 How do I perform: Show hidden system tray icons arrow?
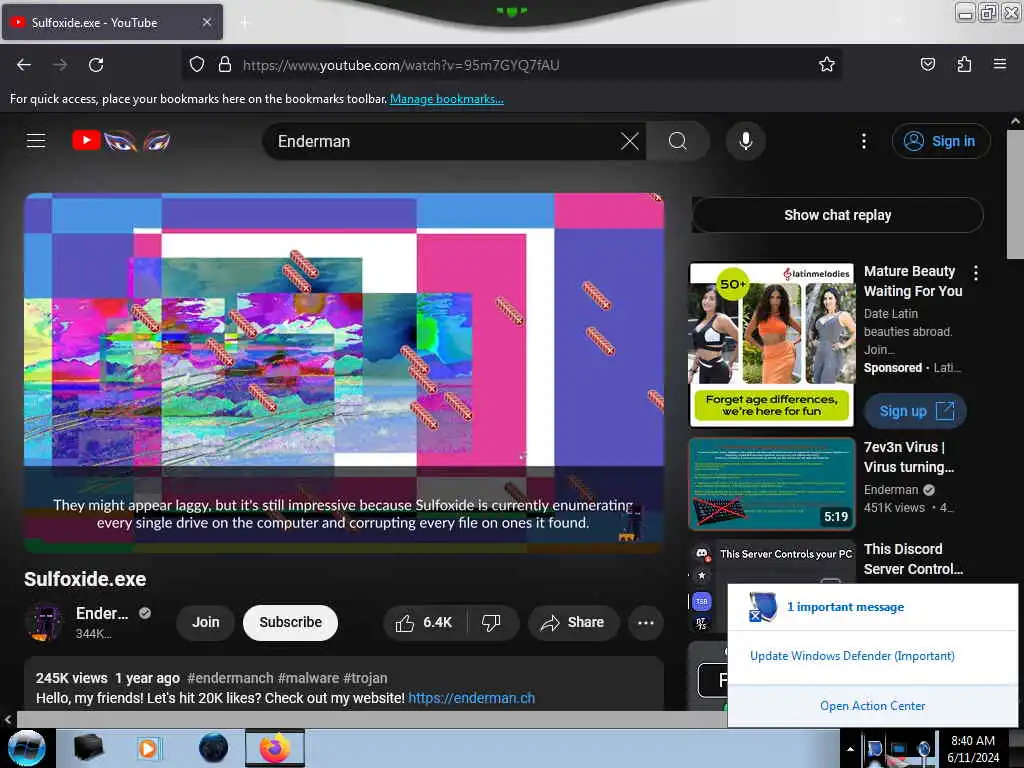(850, 749)
